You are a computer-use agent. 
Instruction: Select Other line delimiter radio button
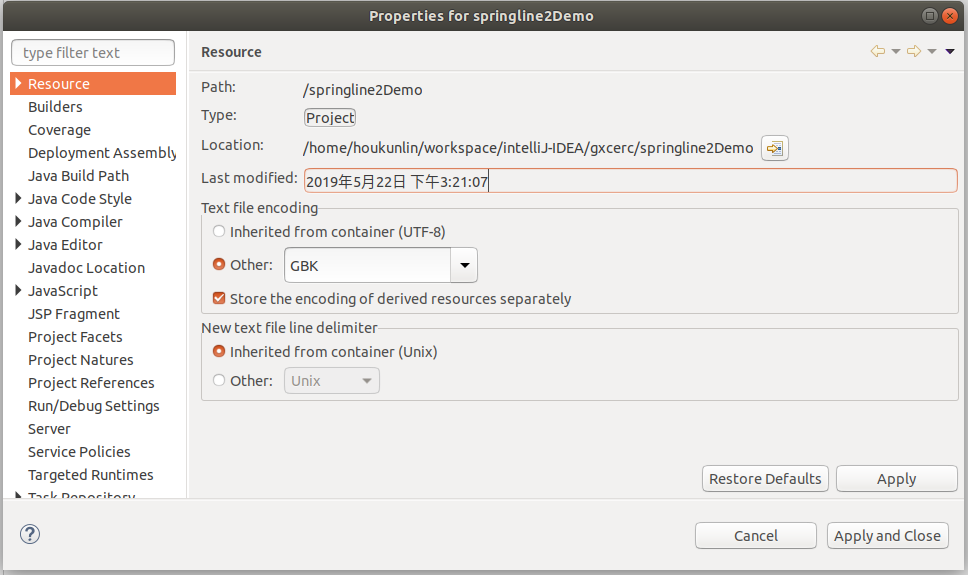(219, 380)
